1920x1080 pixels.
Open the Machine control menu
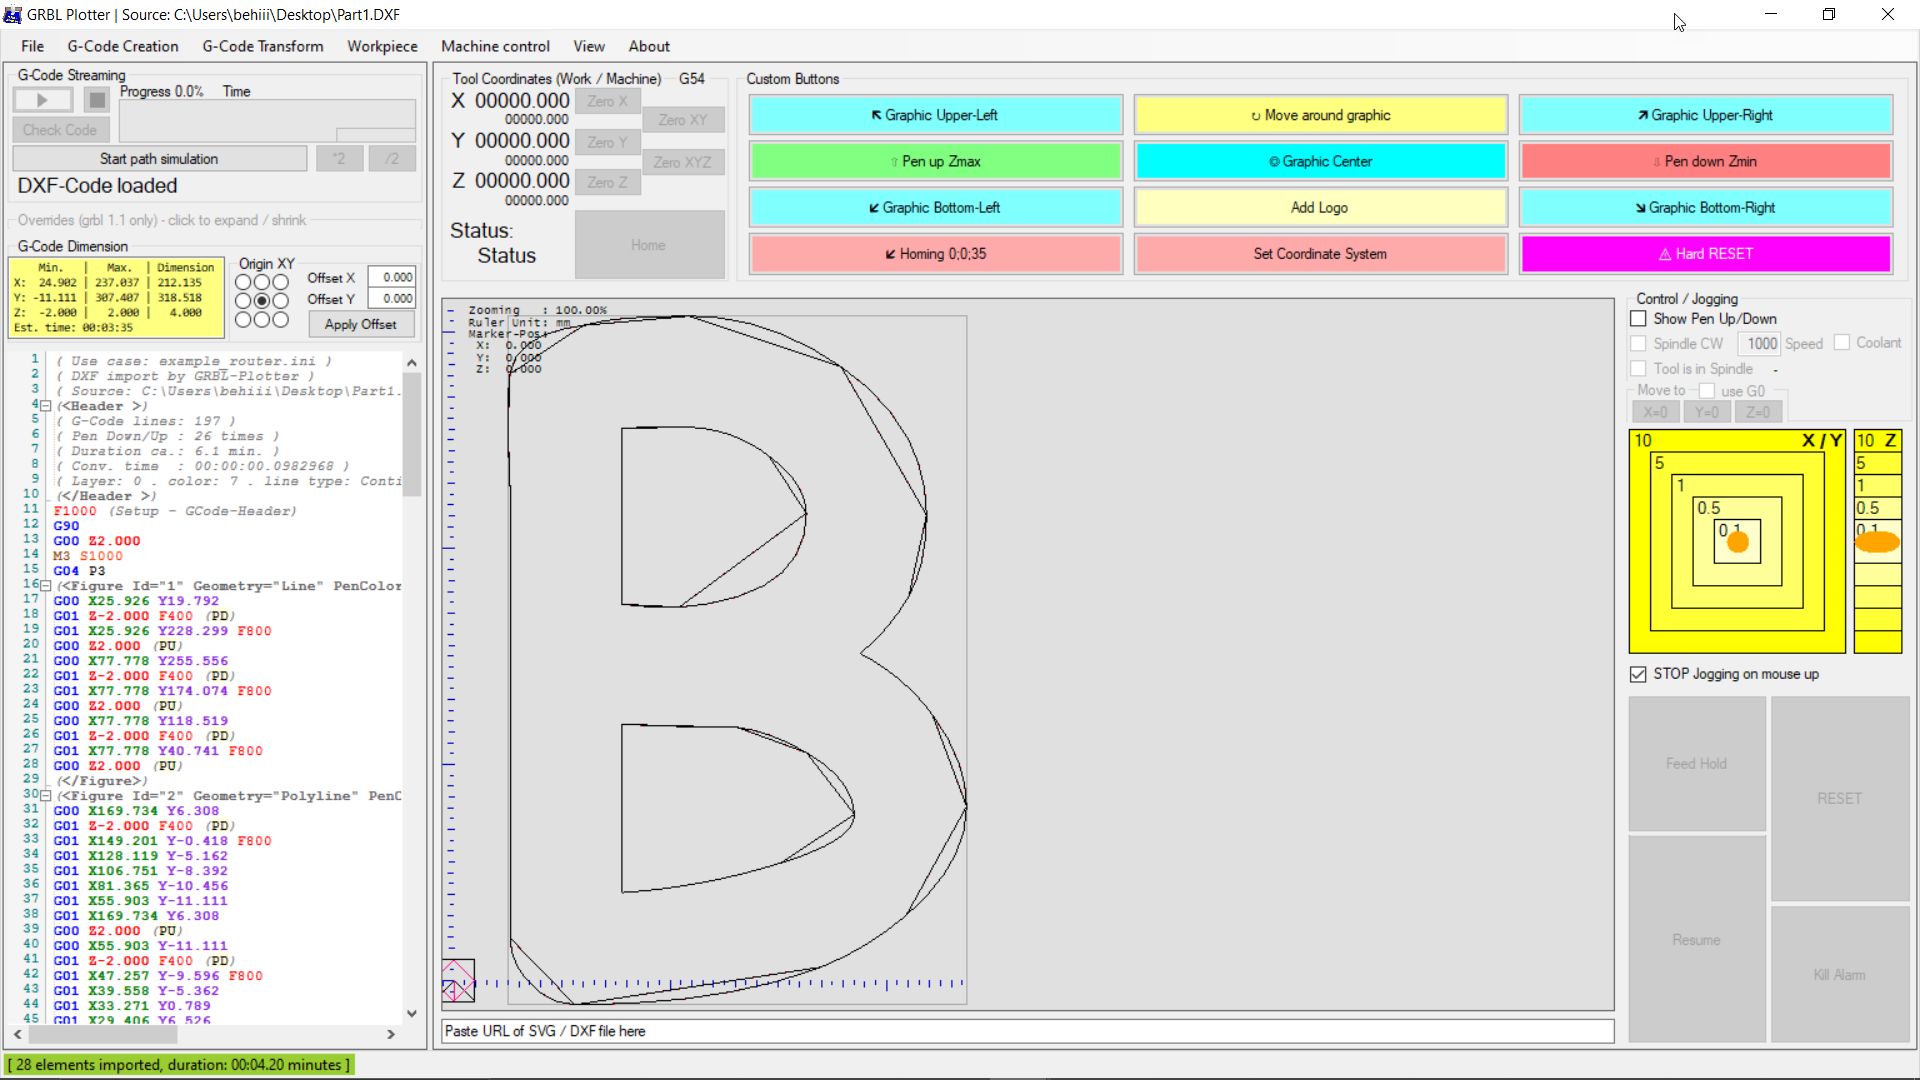(x=495, y=46)
